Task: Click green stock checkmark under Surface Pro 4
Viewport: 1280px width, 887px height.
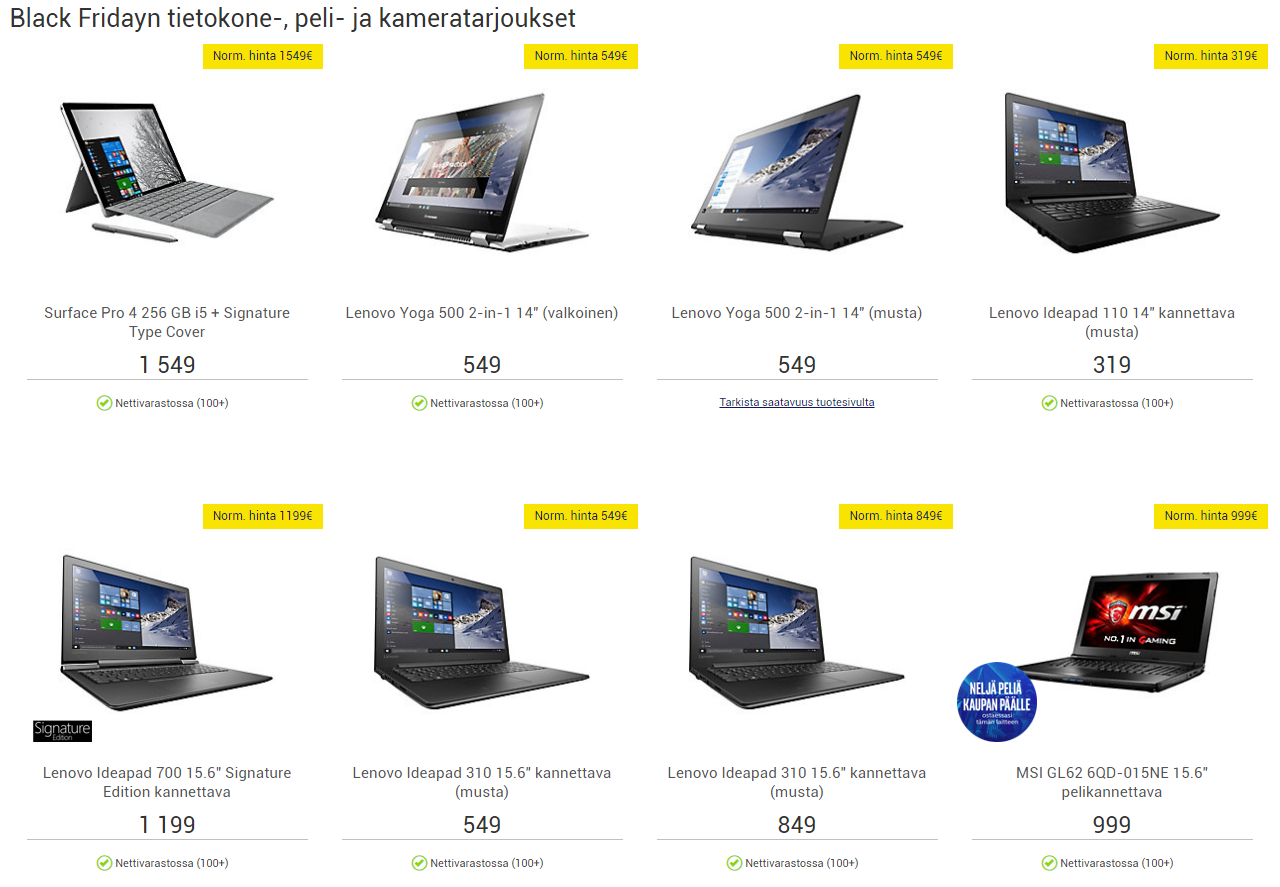Action: [104, 403]
